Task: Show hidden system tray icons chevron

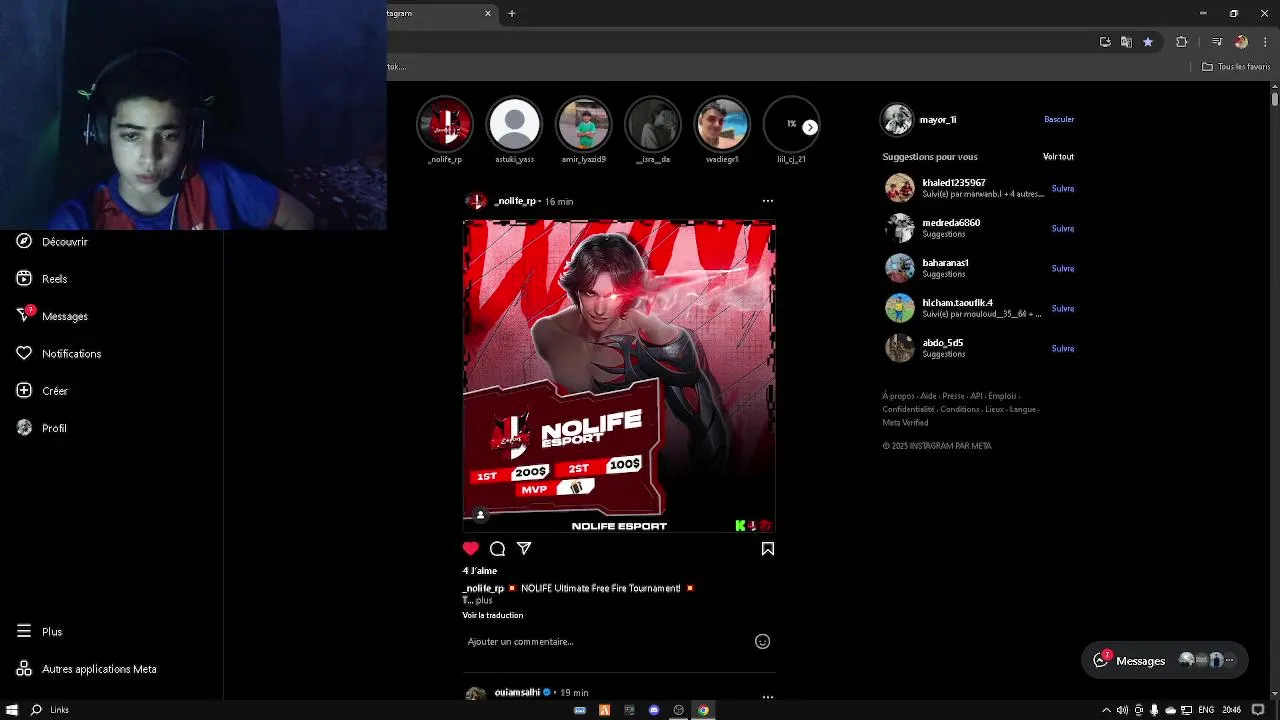Action: click(1106, 710)
